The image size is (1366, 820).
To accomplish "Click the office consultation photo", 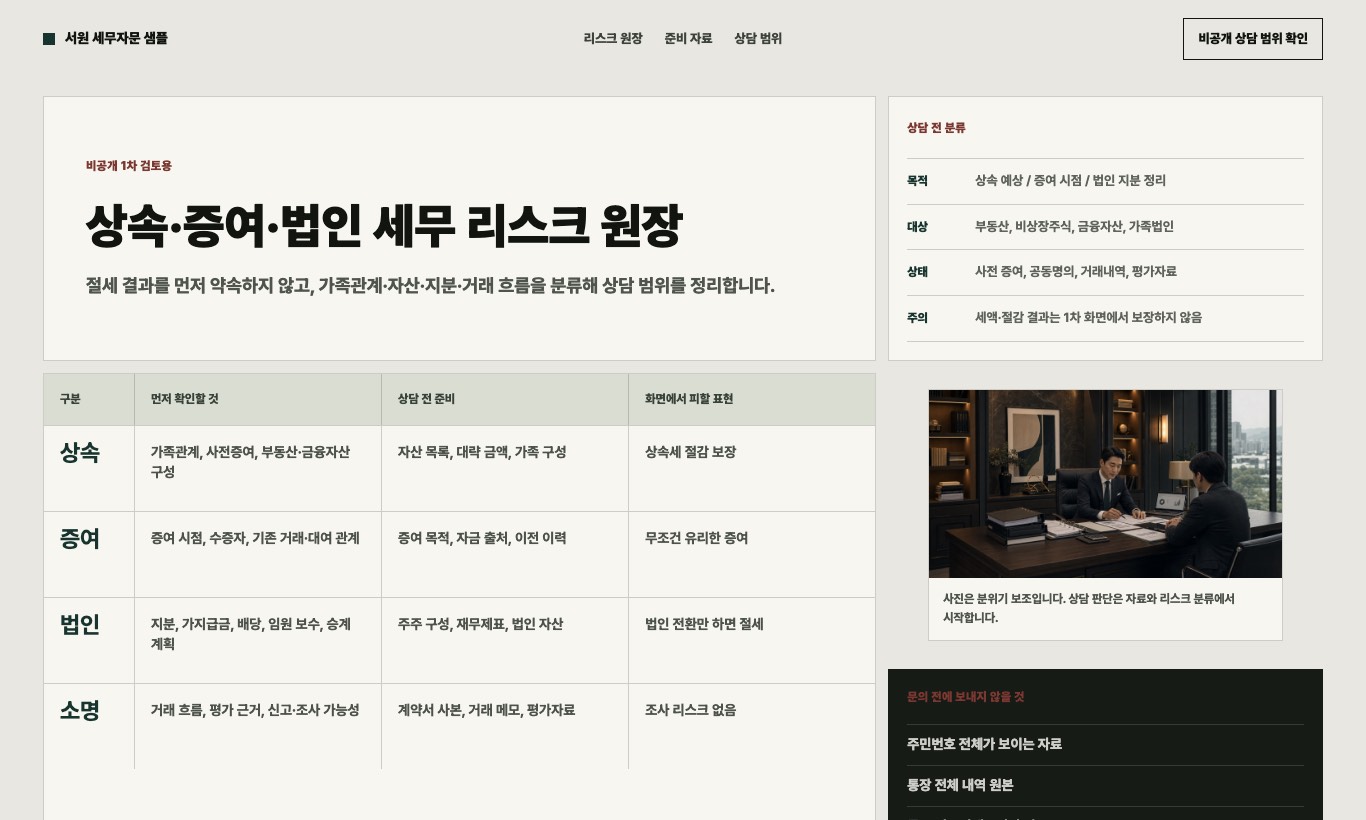I will [x=1105, y=484].
